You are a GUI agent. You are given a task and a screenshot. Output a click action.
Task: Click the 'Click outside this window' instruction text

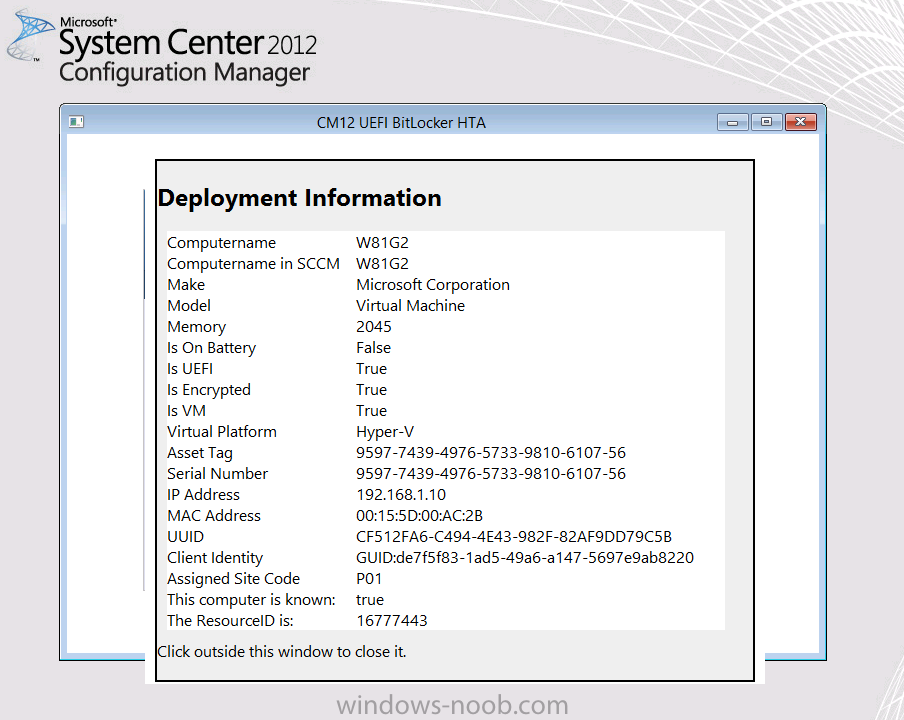coord(282,652)
